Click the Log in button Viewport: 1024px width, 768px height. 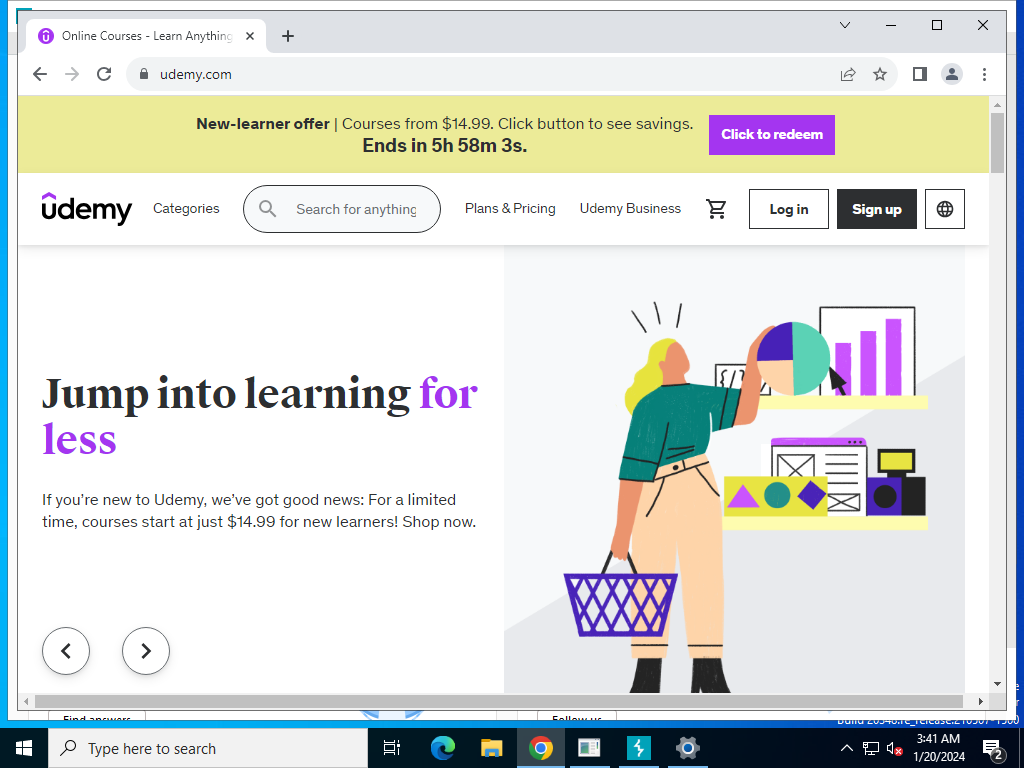point(789,209)
